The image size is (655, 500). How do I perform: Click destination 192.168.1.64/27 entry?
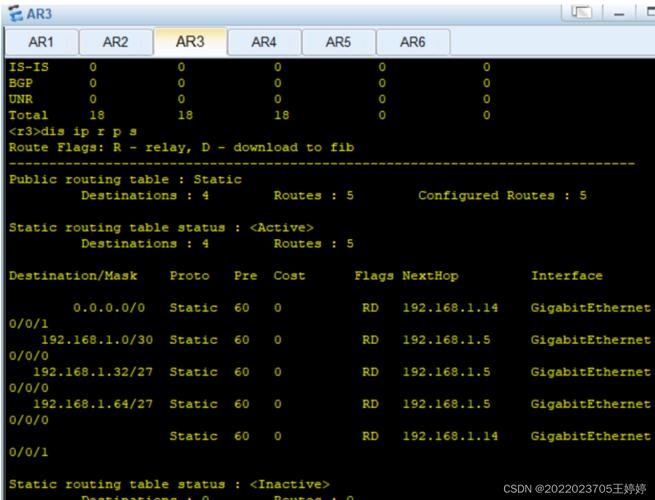93,404
